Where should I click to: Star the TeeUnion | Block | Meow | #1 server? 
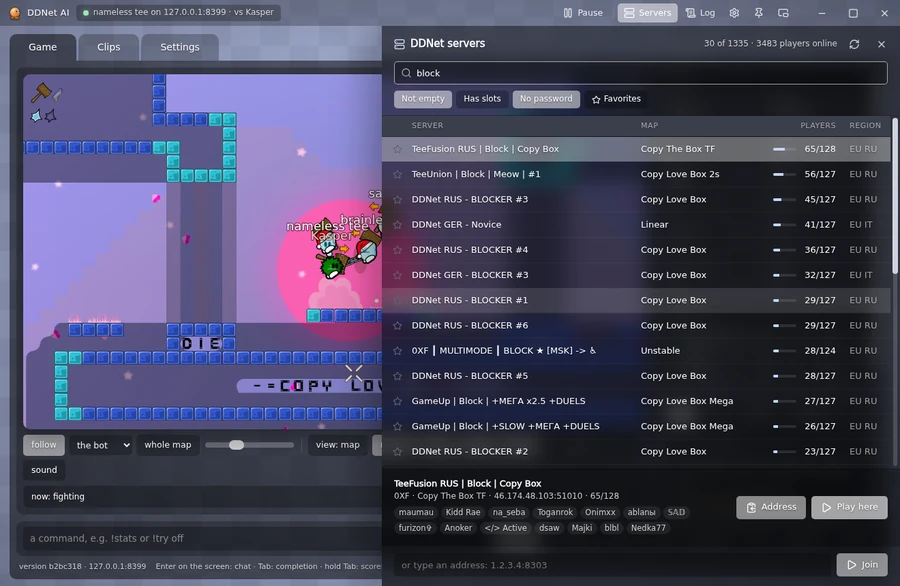(397, 174)
